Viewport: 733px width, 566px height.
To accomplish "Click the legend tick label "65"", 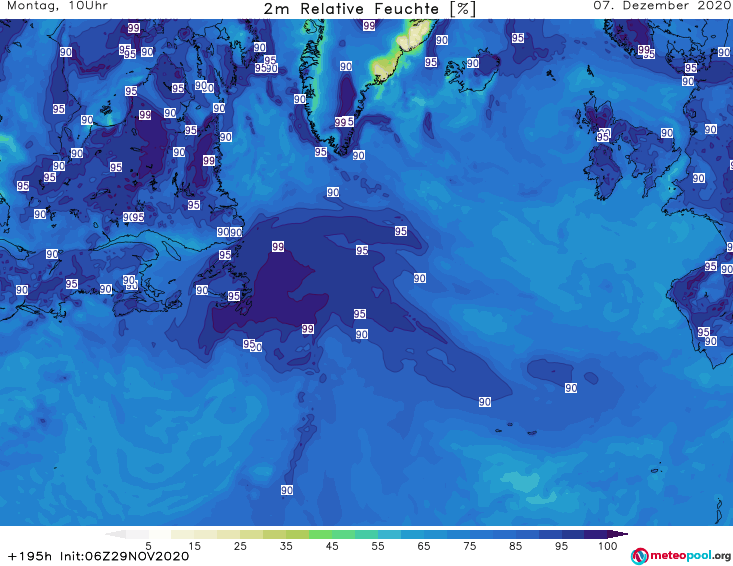I will tap(424, 546).
